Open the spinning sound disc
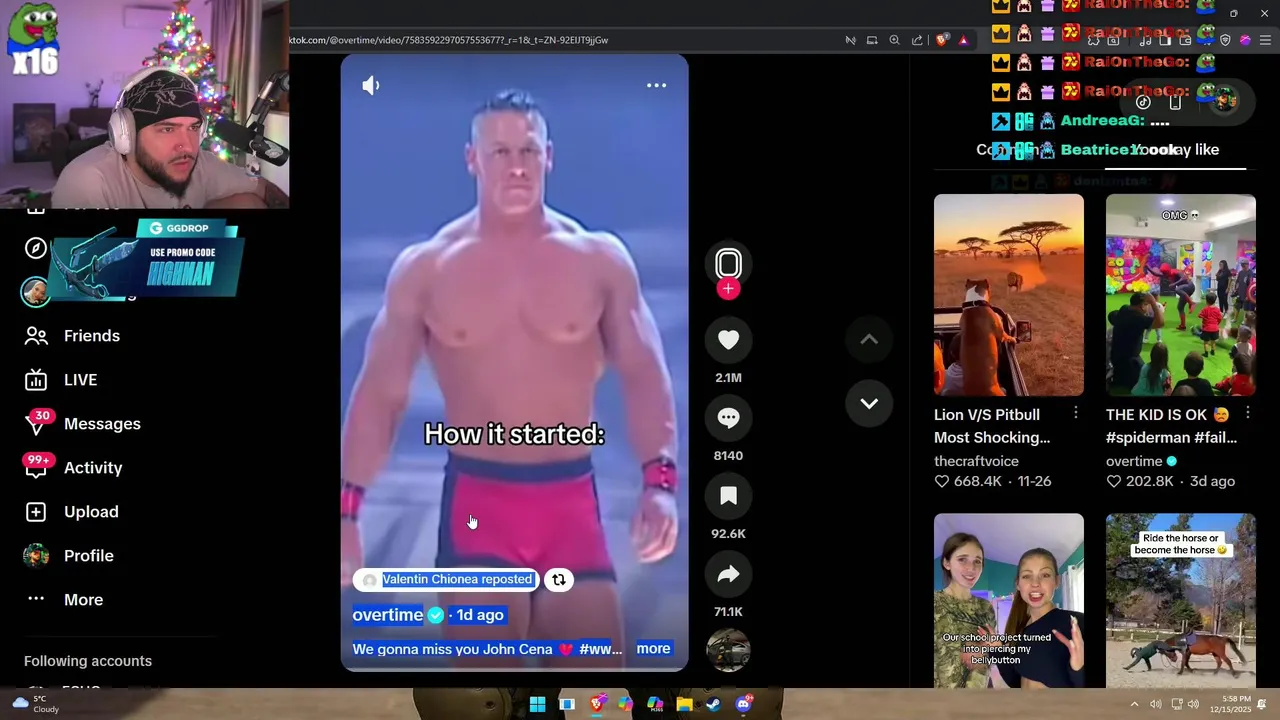The height and width of the screenshot is (720, 1280). [x=728, y=650]
